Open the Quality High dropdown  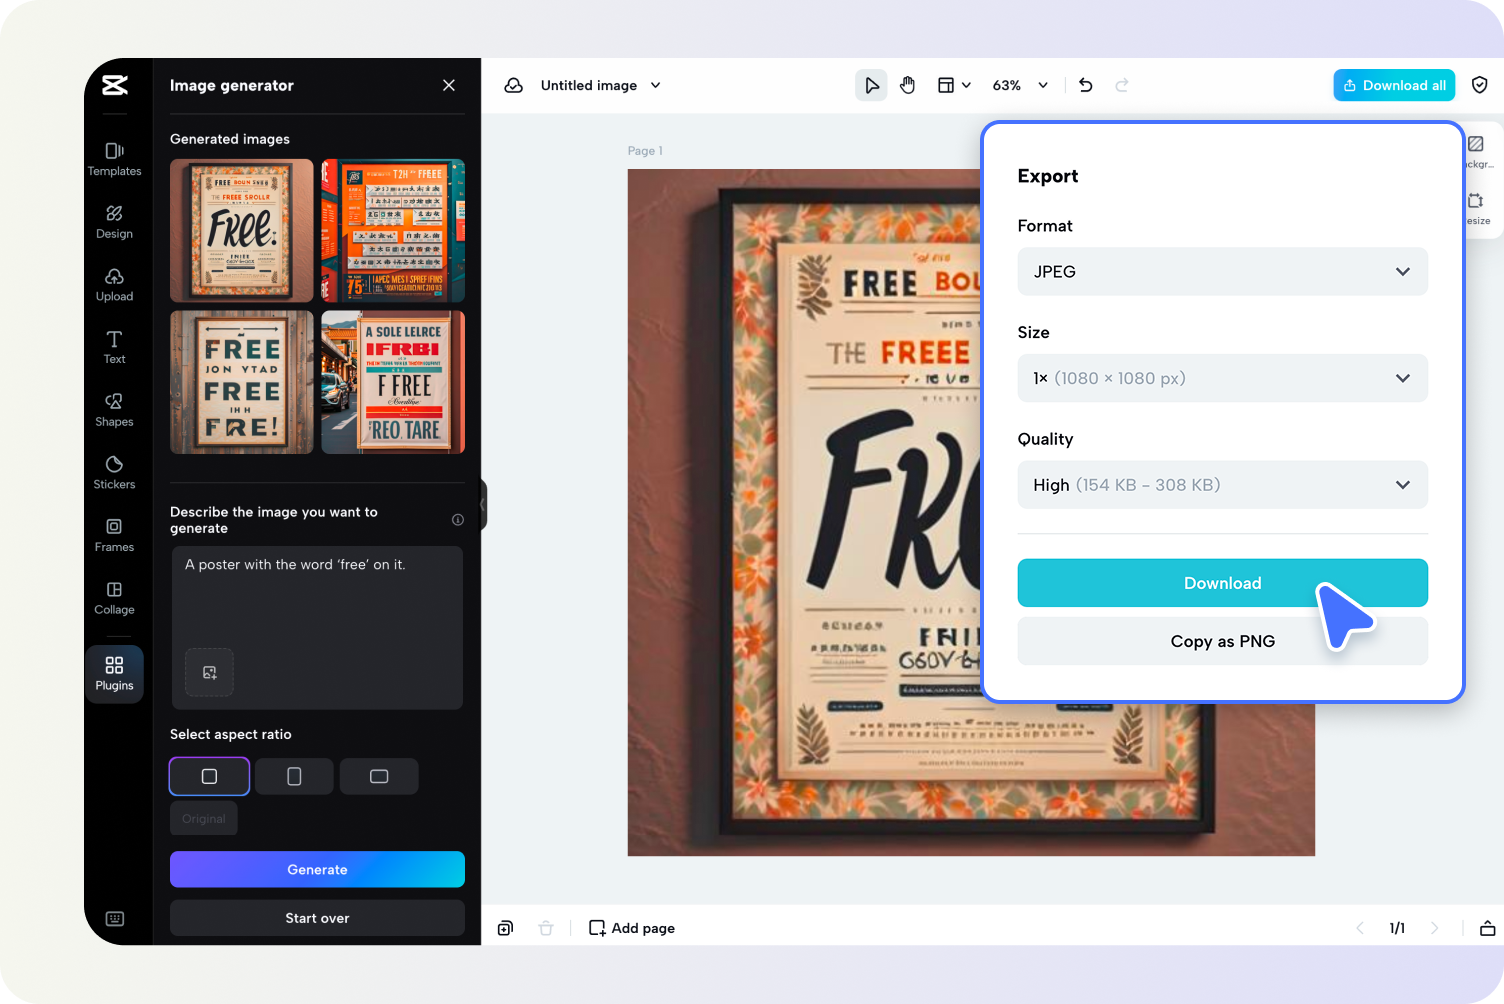(x=1223, y=485)
